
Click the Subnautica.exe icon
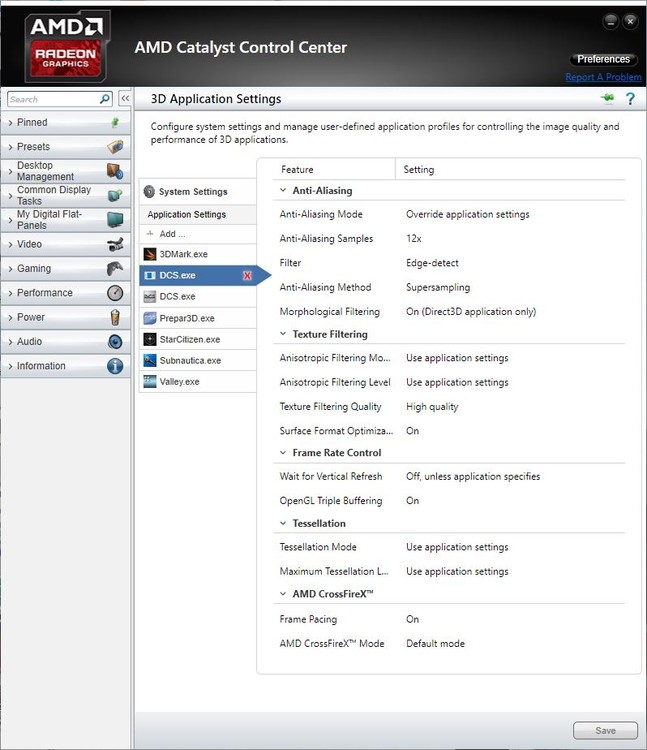coord(150,360)
